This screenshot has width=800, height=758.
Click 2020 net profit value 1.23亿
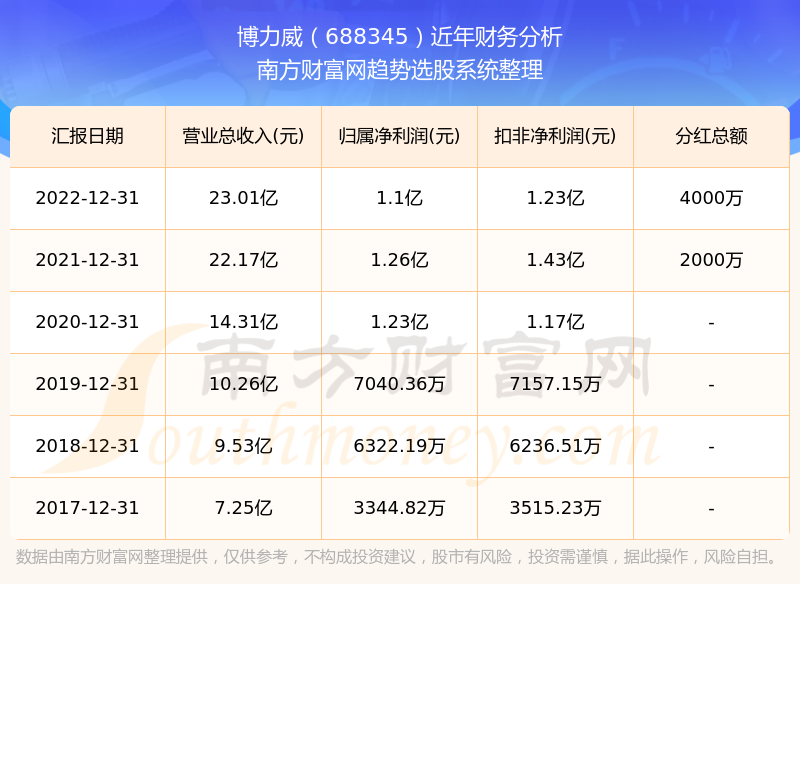[399, 322]
